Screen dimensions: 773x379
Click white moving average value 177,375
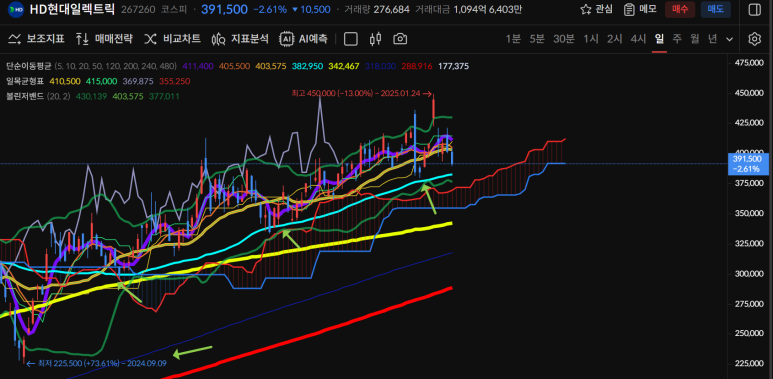pos(453,66)
